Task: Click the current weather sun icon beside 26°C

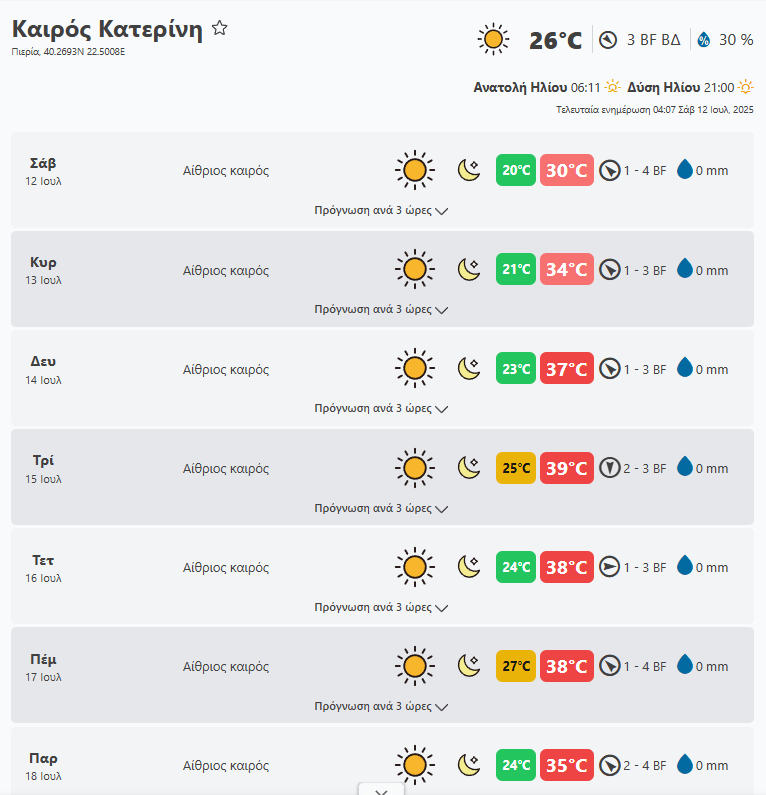Action: click(x=493, y=40)
